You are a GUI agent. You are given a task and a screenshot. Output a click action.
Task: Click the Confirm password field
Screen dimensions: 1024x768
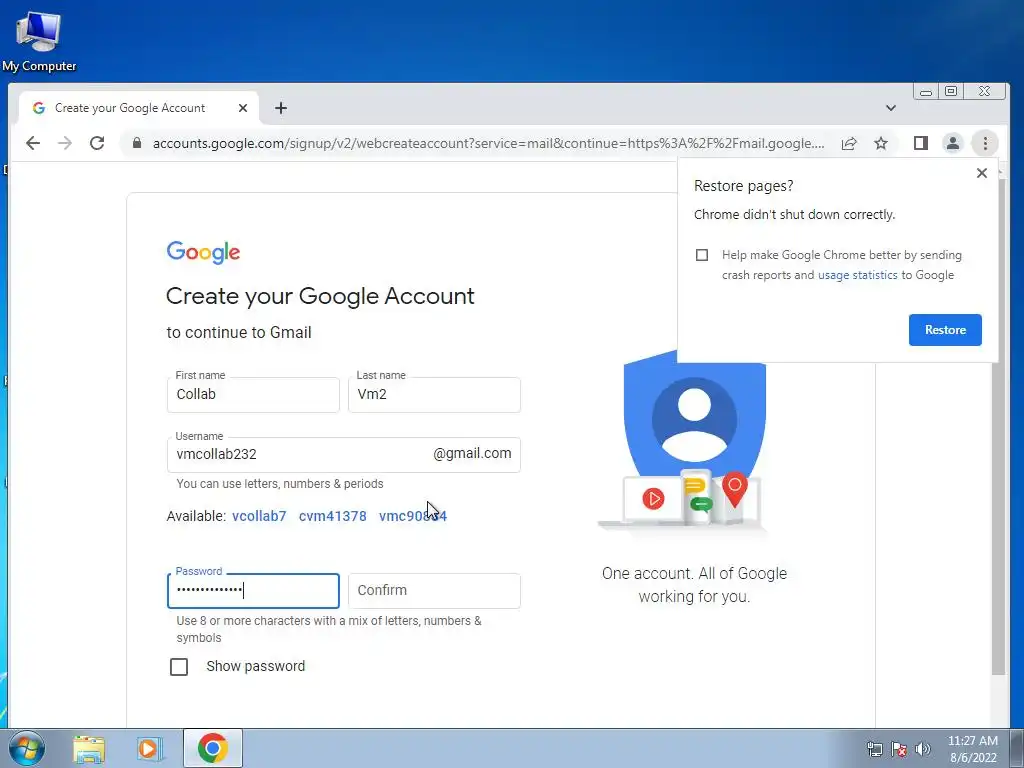(x=434, y=590)
